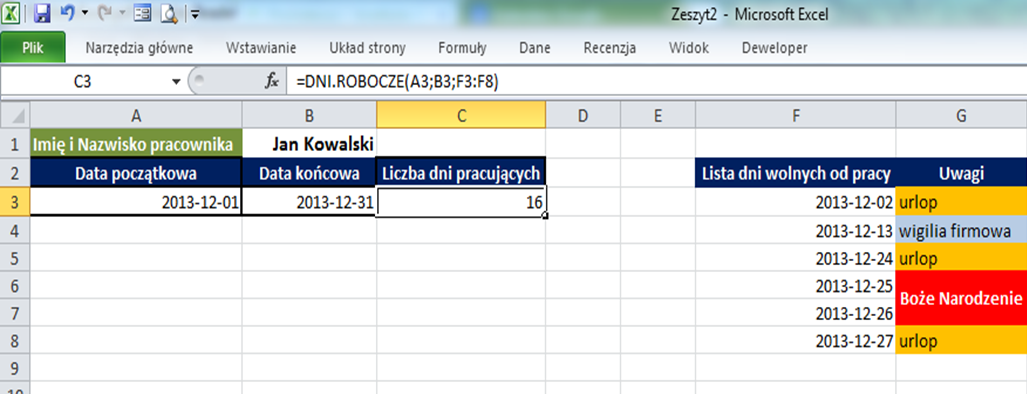Select column D header
Viewport: 1027px width, 394px height.
tap(583, 116)
